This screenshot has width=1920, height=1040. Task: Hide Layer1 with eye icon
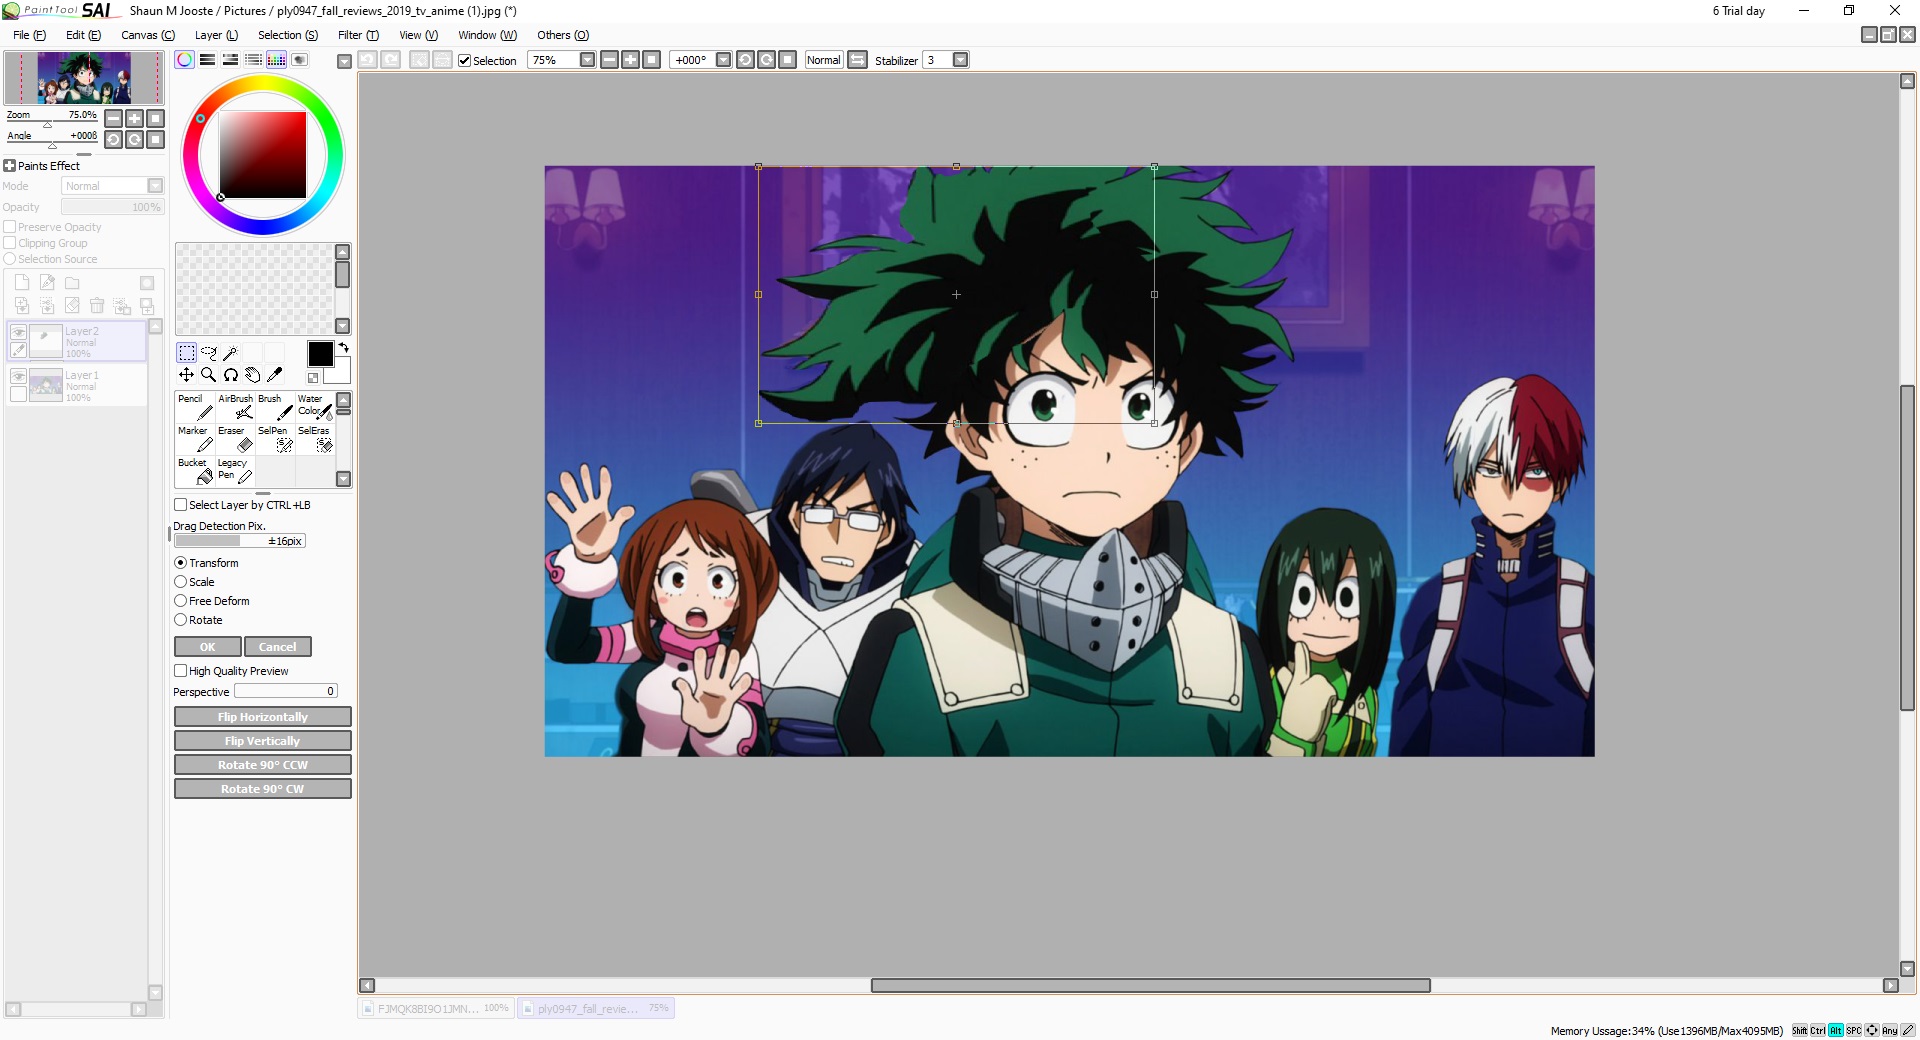18,376
